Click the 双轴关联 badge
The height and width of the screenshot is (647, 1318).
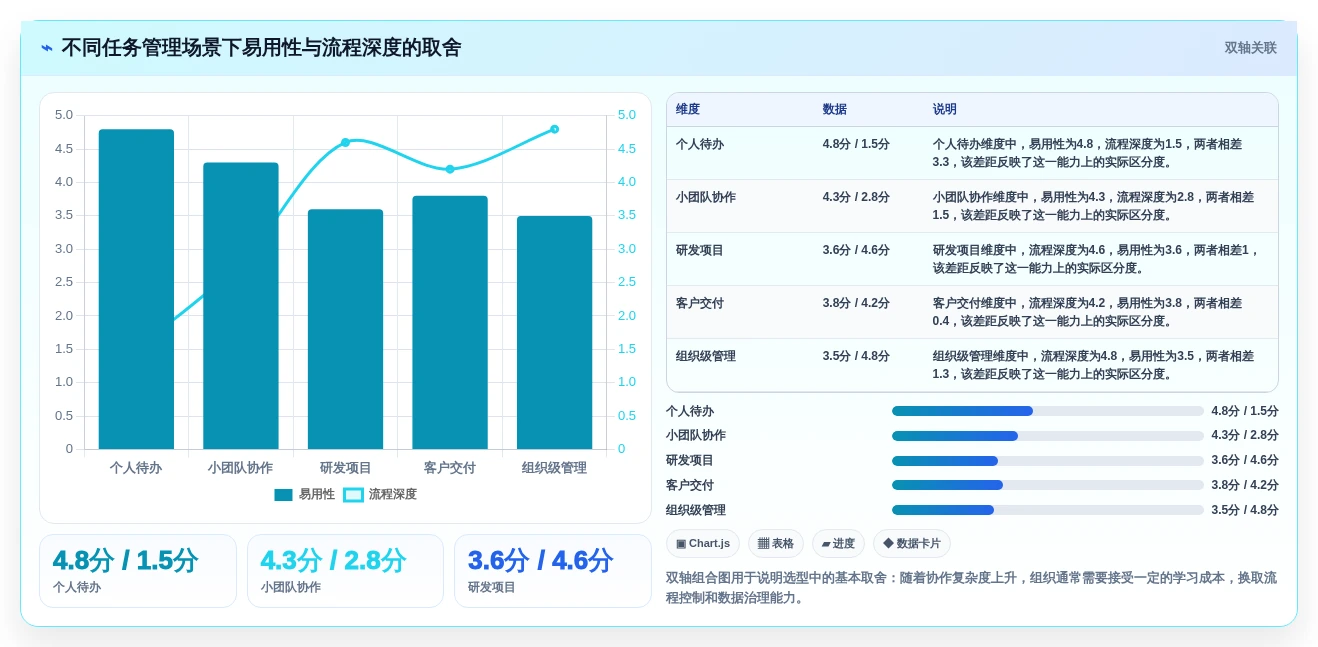pyautogui.click(x=1250, y=48)
